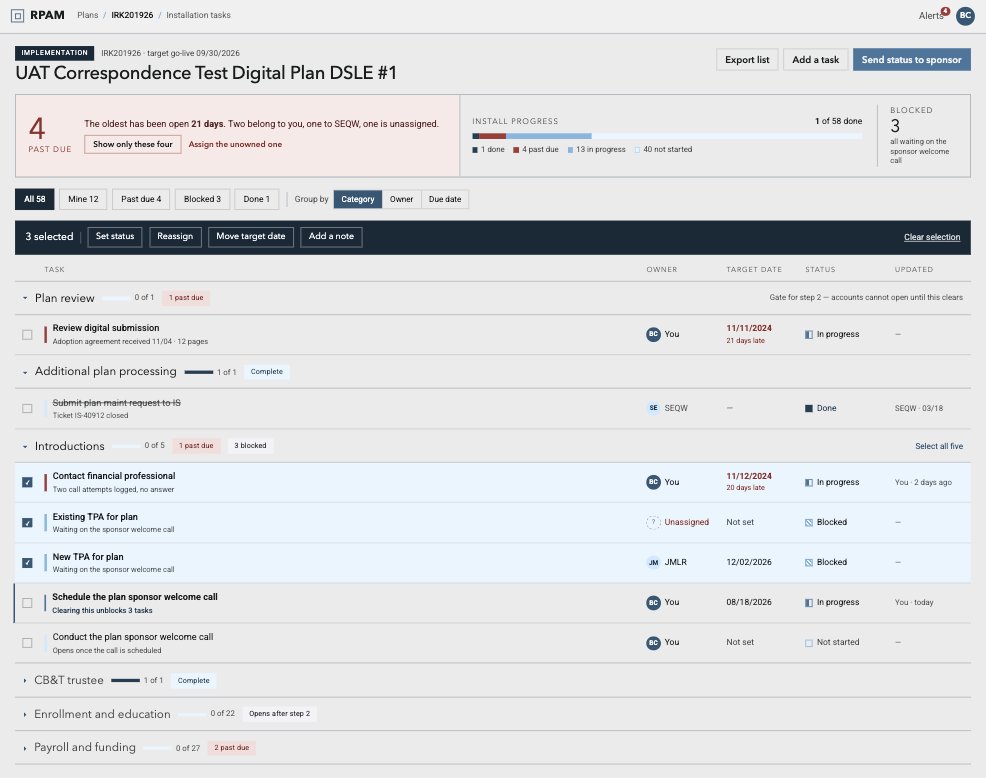Collapse the Introductions section
The image size is (986, 778).
pyautogui.click(x=25, y=447)
